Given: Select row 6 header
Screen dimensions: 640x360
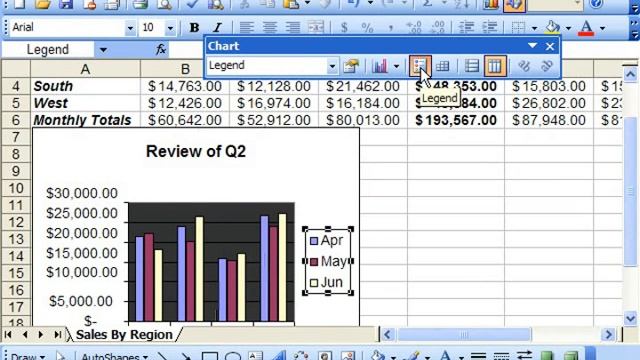Looking at the screenshot, I should (x=16, y=120).
